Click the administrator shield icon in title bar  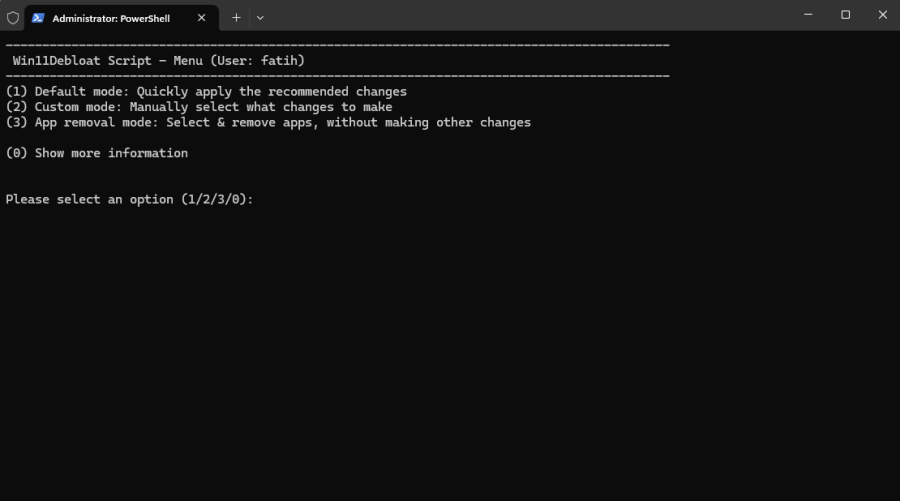(12, 17)
